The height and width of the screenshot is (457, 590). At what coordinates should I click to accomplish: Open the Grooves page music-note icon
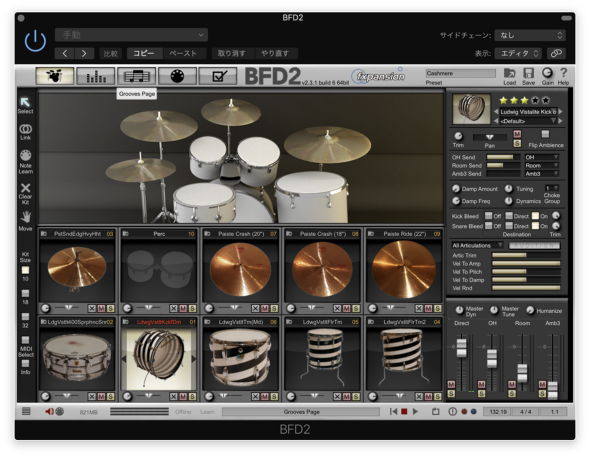137,76
